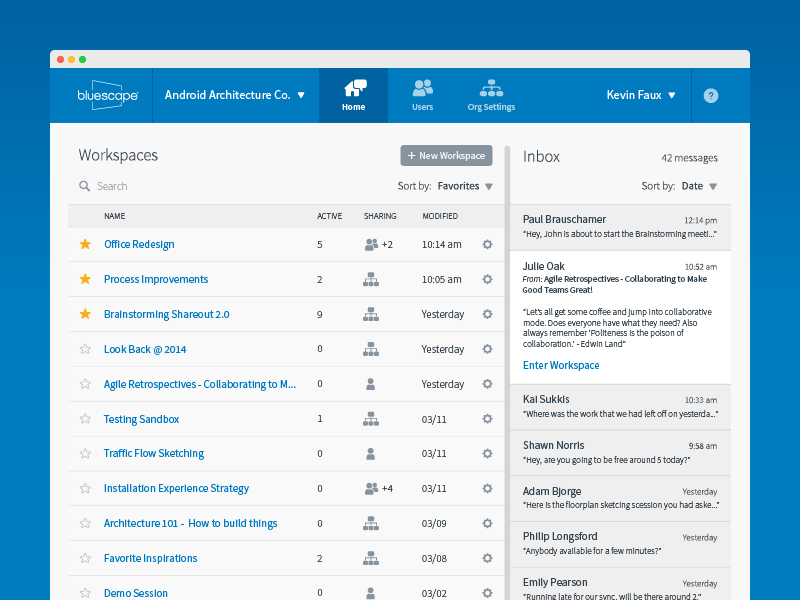Screen dimensions: 800x600
Task: Open the Org Settings tab
Action: pyautogui.click(x=491, y=95)
